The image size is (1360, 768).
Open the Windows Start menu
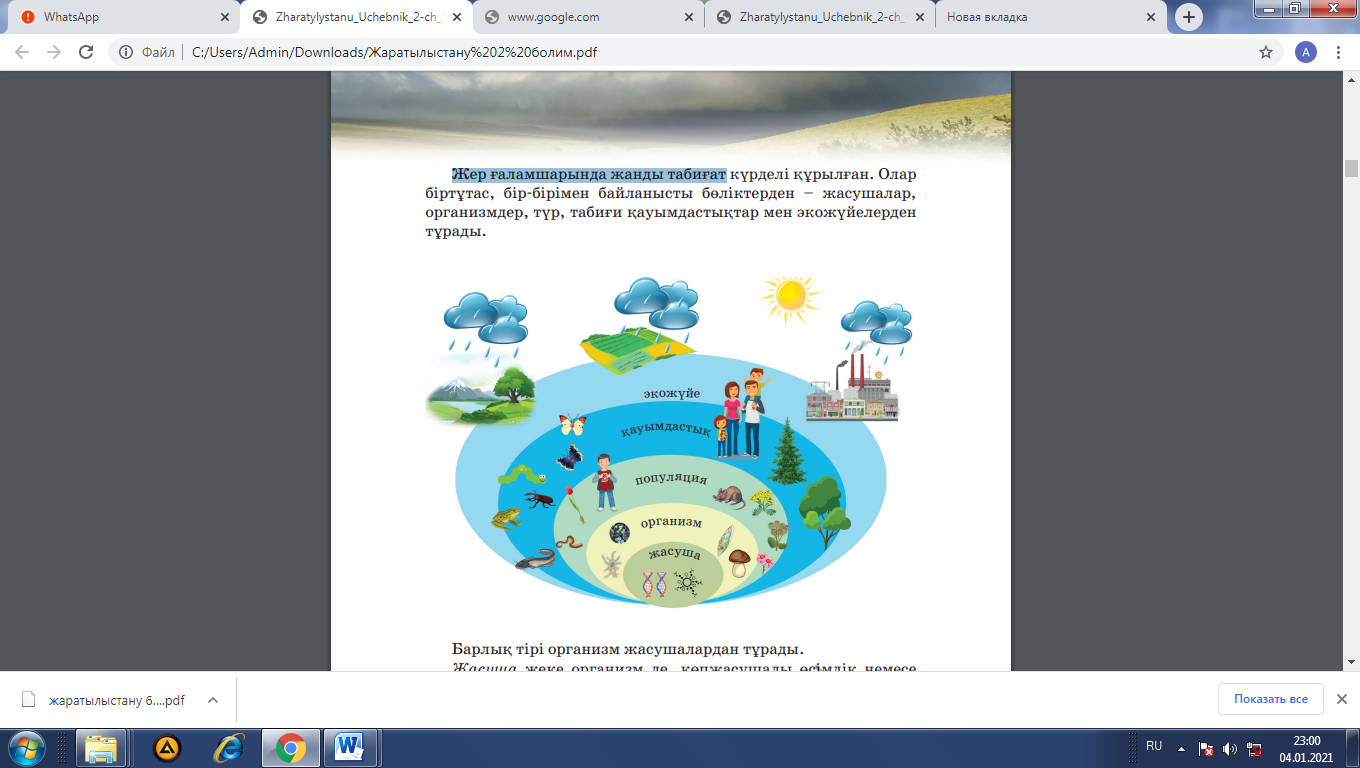point(27,747)
